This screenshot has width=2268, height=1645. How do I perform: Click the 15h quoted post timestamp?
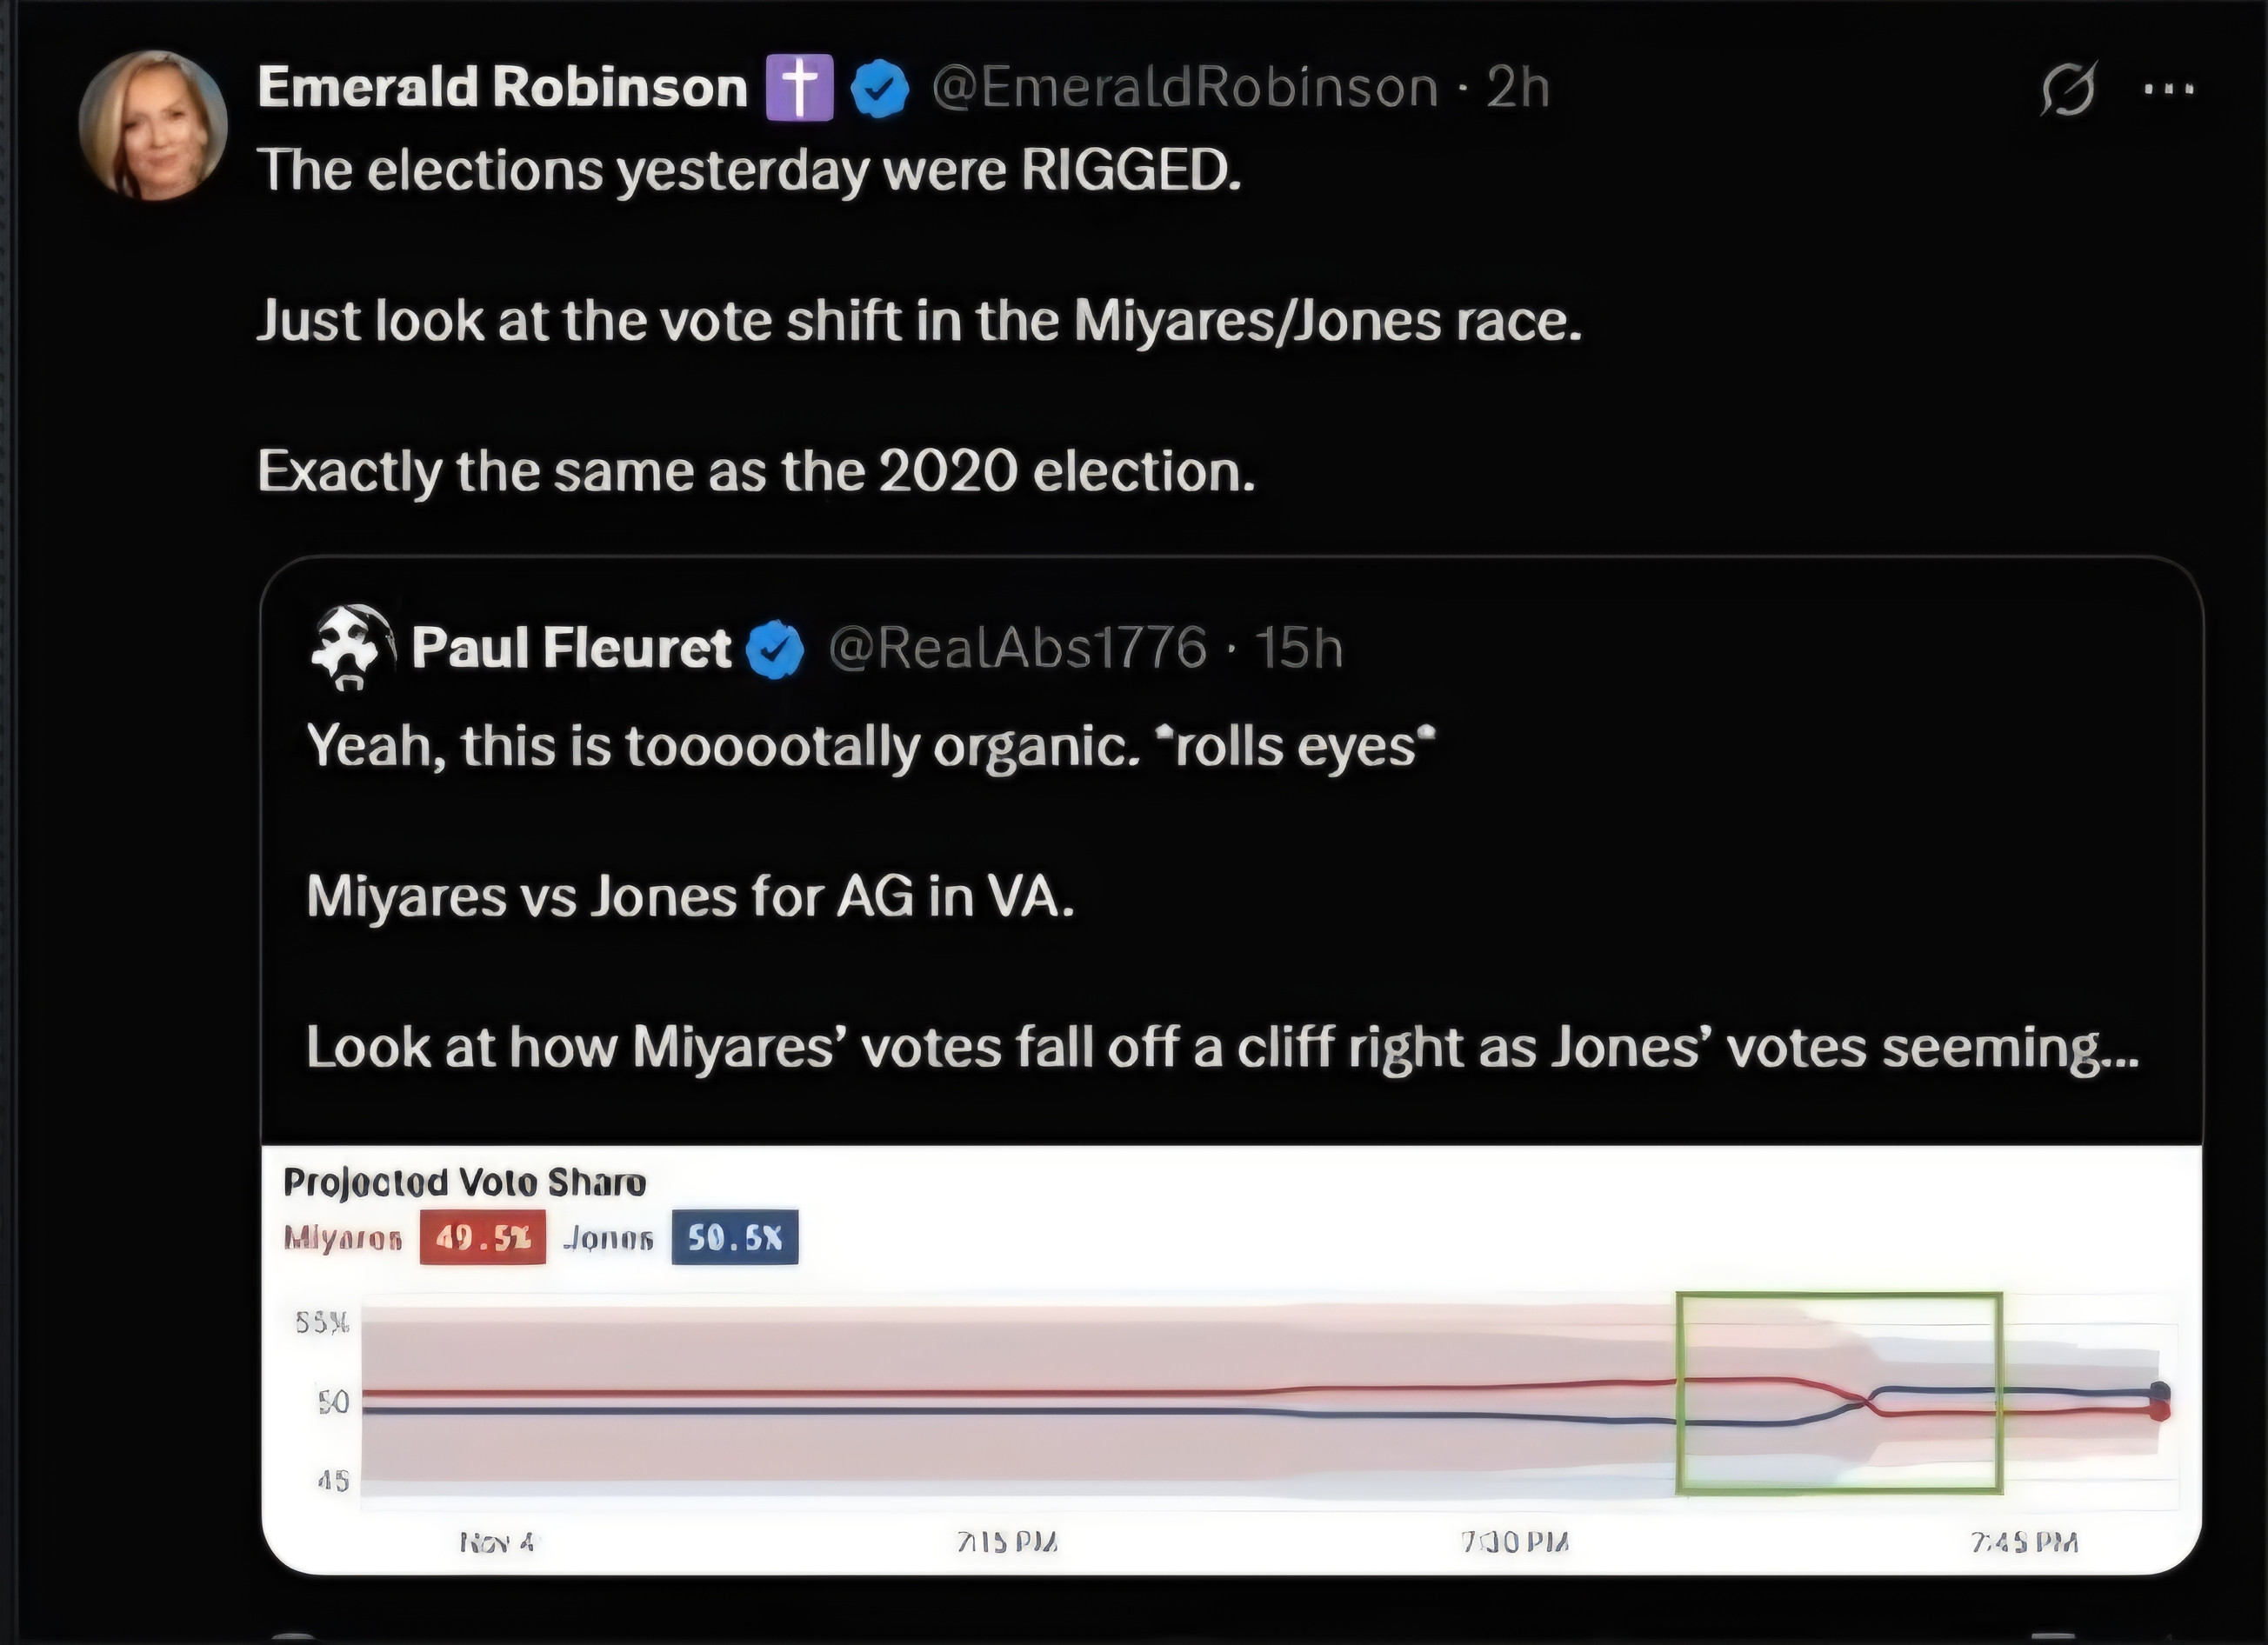click(x=1298, y=648)
